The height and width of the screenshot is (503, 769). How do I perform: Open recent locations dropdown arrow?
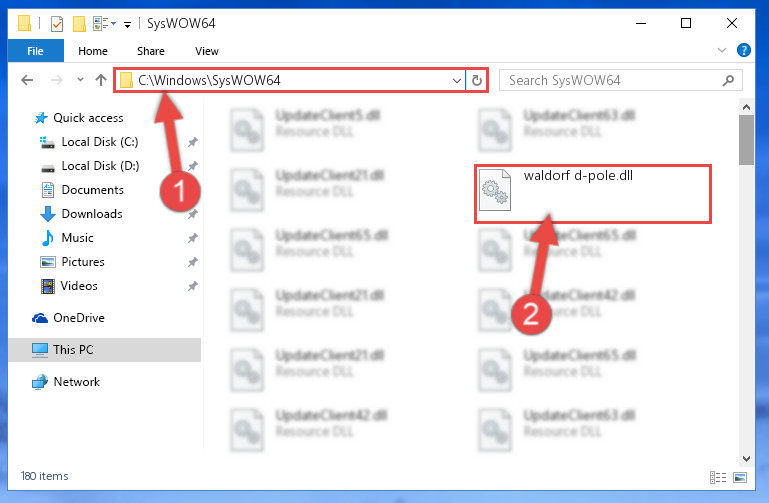coord(80,79)
